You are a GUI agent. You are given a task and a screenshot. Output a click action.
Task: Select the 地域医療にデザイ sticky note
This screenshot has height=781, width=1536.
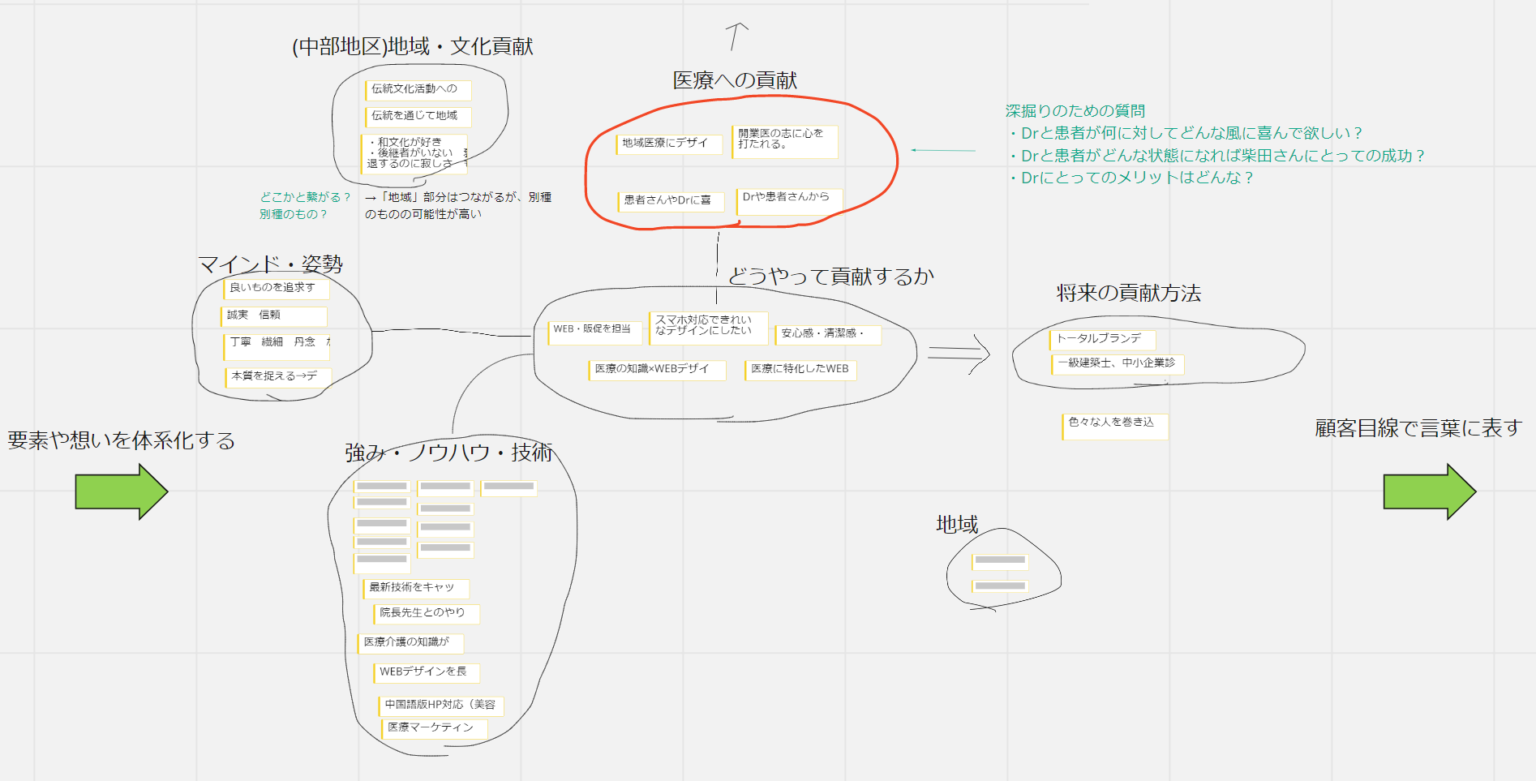668,144
